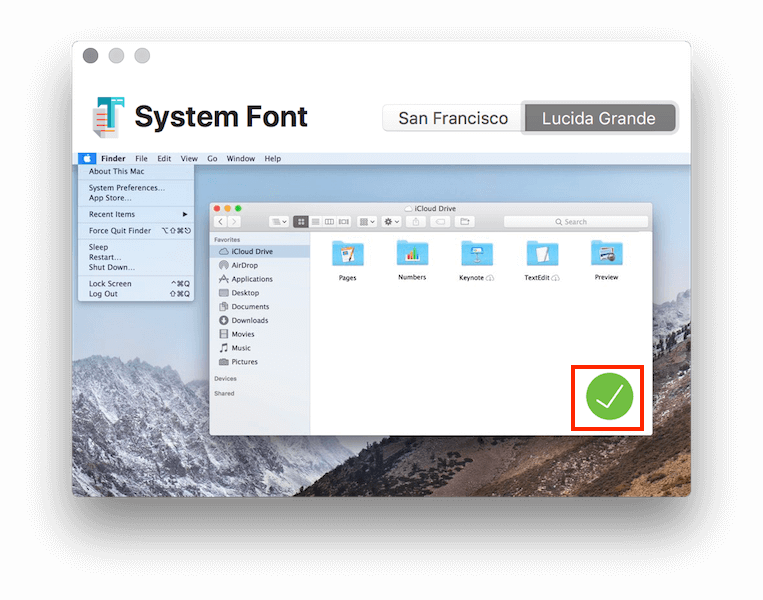
Task: Click the Devices sidebar heading
Action: coord(225,379)
